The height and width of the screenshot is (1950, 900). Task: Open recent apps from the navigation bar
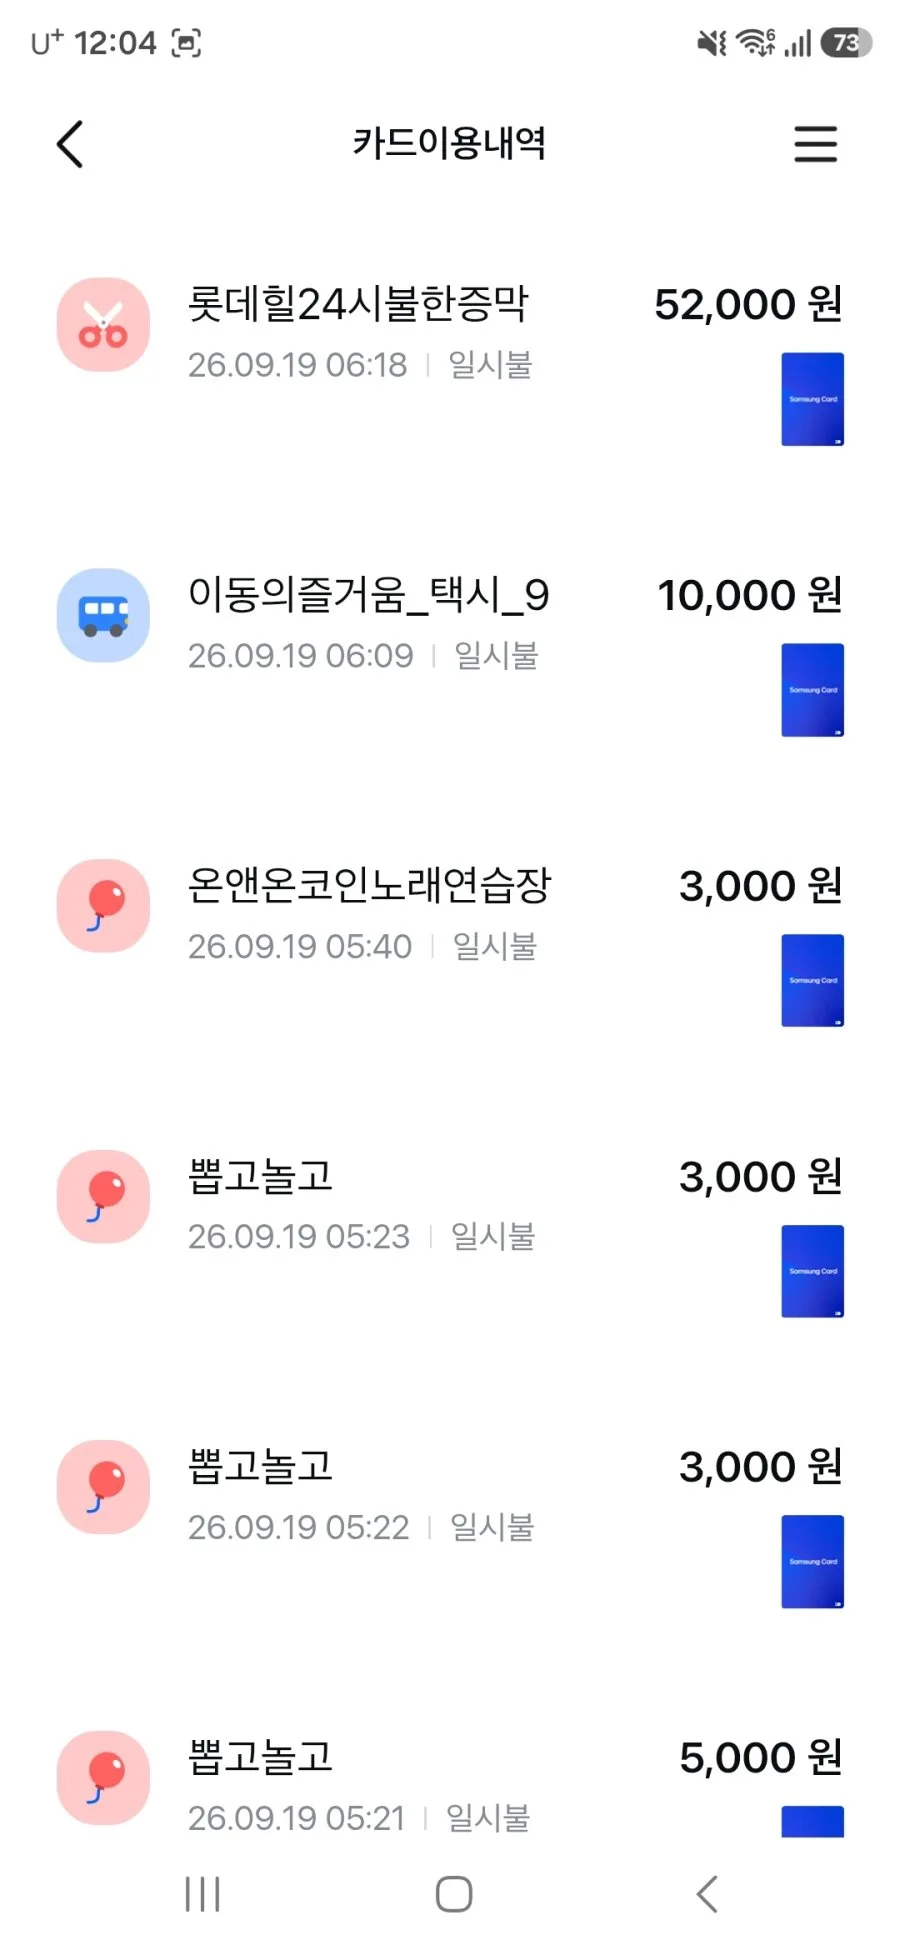coord(202,1894)
